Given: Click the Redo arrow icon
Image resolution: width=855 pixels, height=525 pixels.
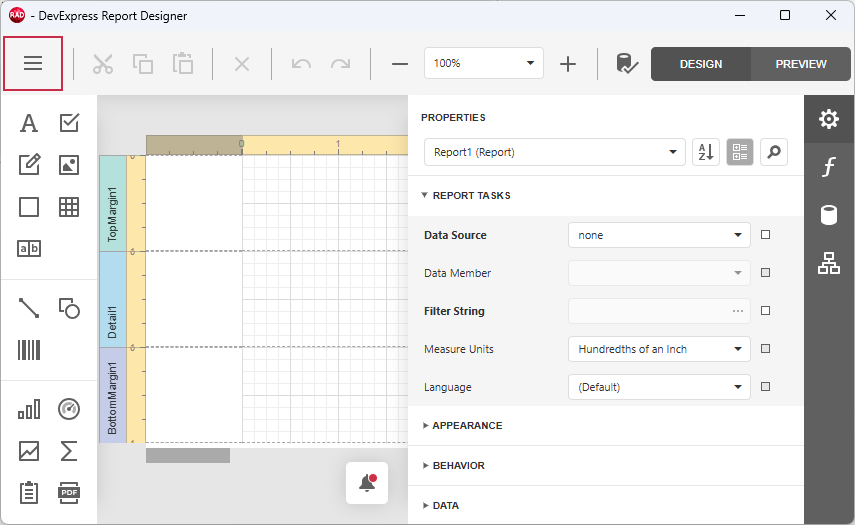Looking at the screenshot, I should 341,64.
